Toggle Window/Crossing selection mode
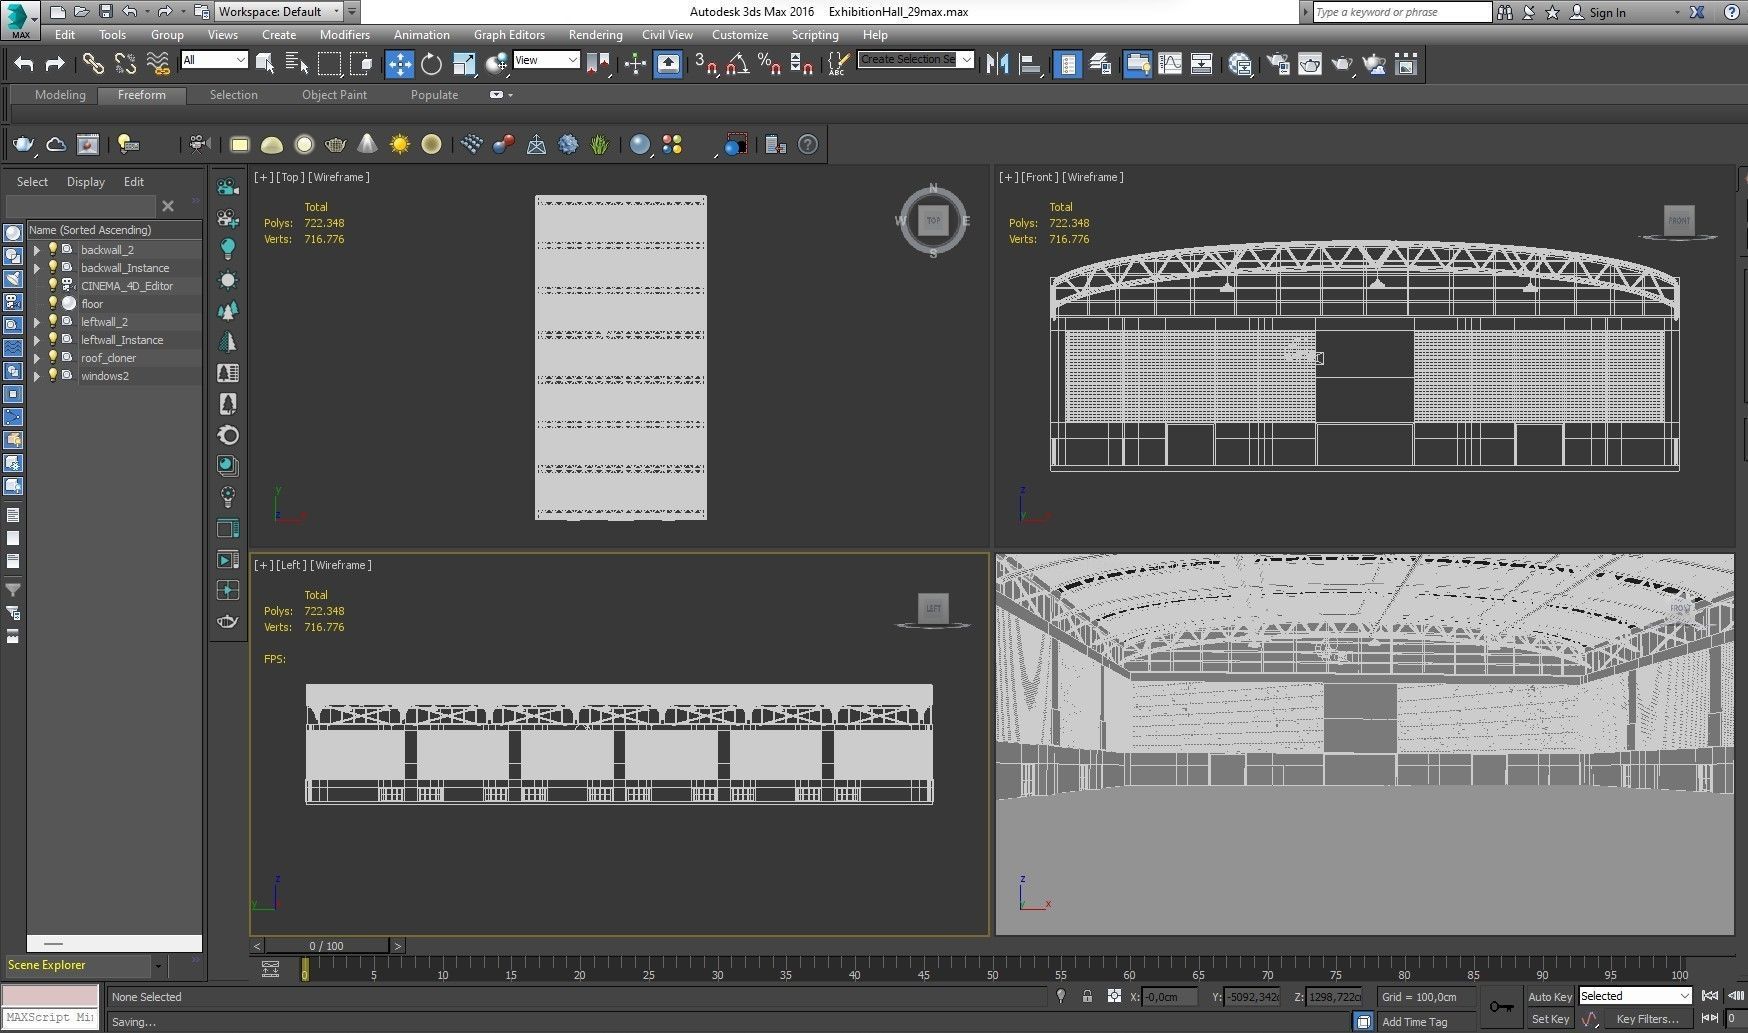Image resolution: width=1748 pixels, height=1033 pixels. [361, 64]
